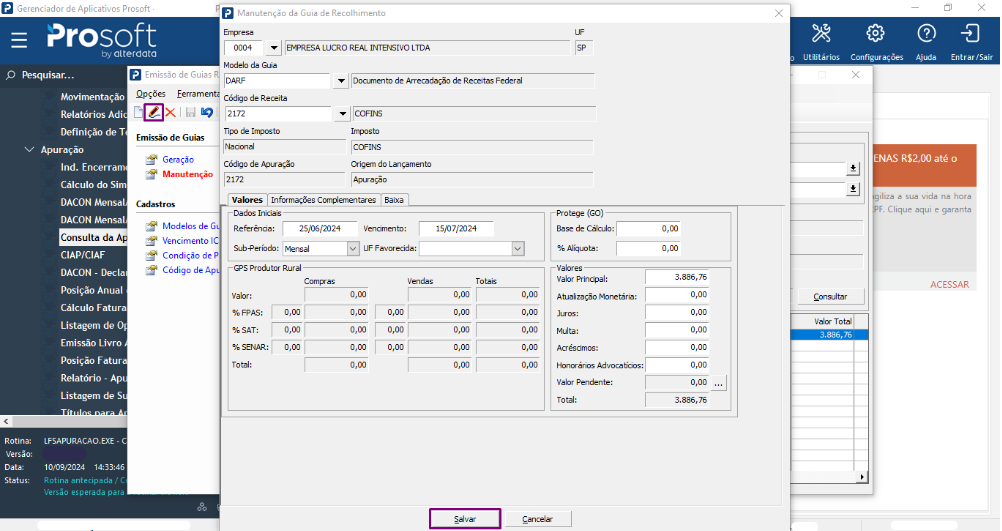Switch to Informações Complementares tab
The height and width of the screenshot is (531, 1002).
click(323, 200)
